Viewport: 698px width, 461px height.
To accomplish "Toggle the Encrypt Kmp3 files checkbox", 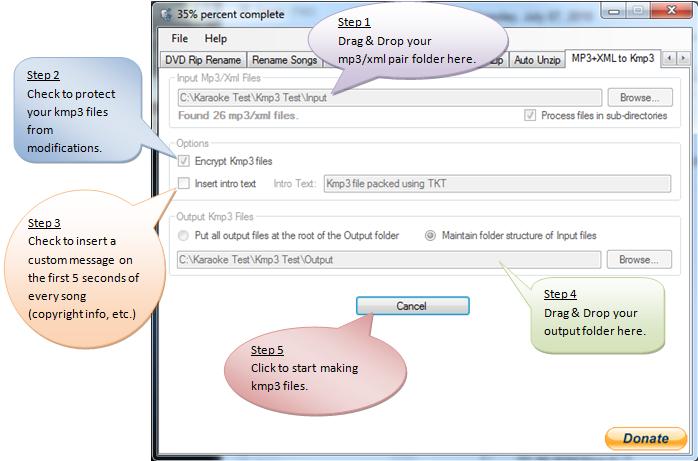I will tap(184, 161).
